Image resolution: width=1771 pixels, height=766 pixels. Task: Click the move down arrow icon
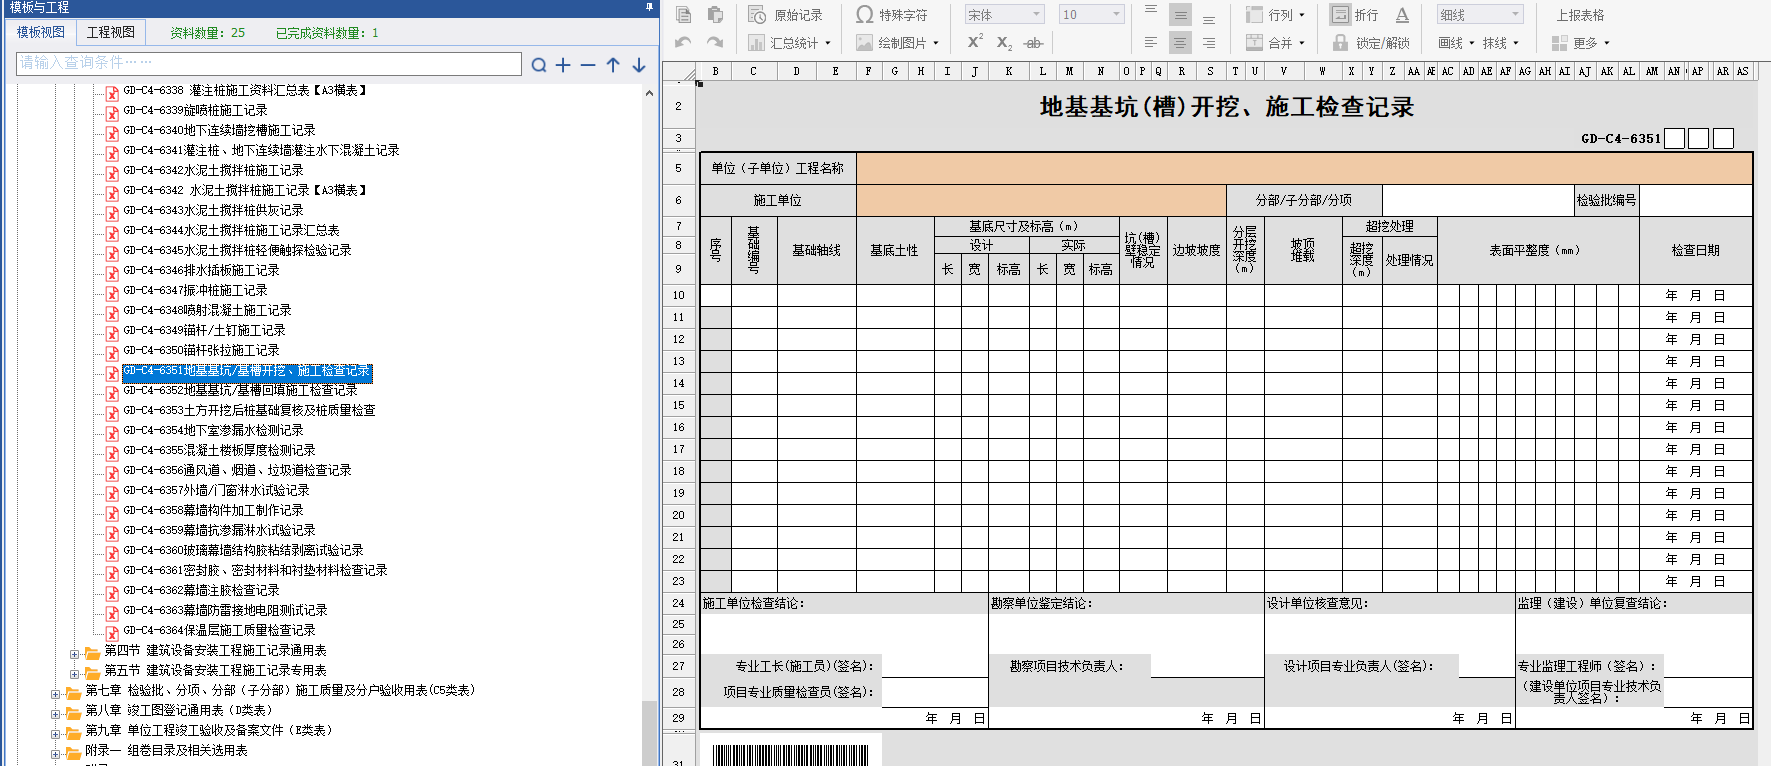pyautogui.click(x=638, y=65)
